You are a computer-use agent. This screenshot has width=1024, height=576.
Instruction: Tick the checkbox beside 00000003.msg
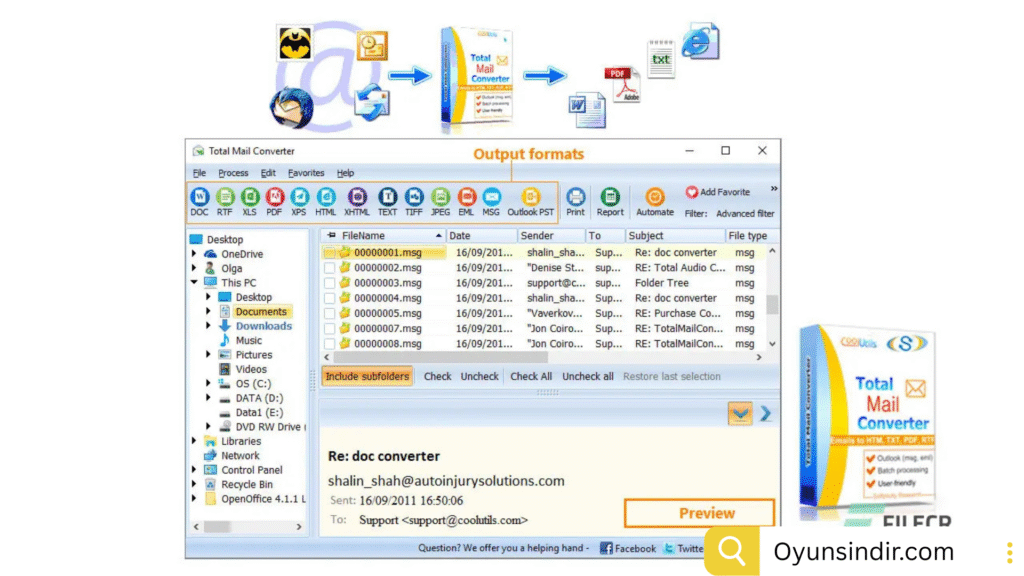click(329, 283)
